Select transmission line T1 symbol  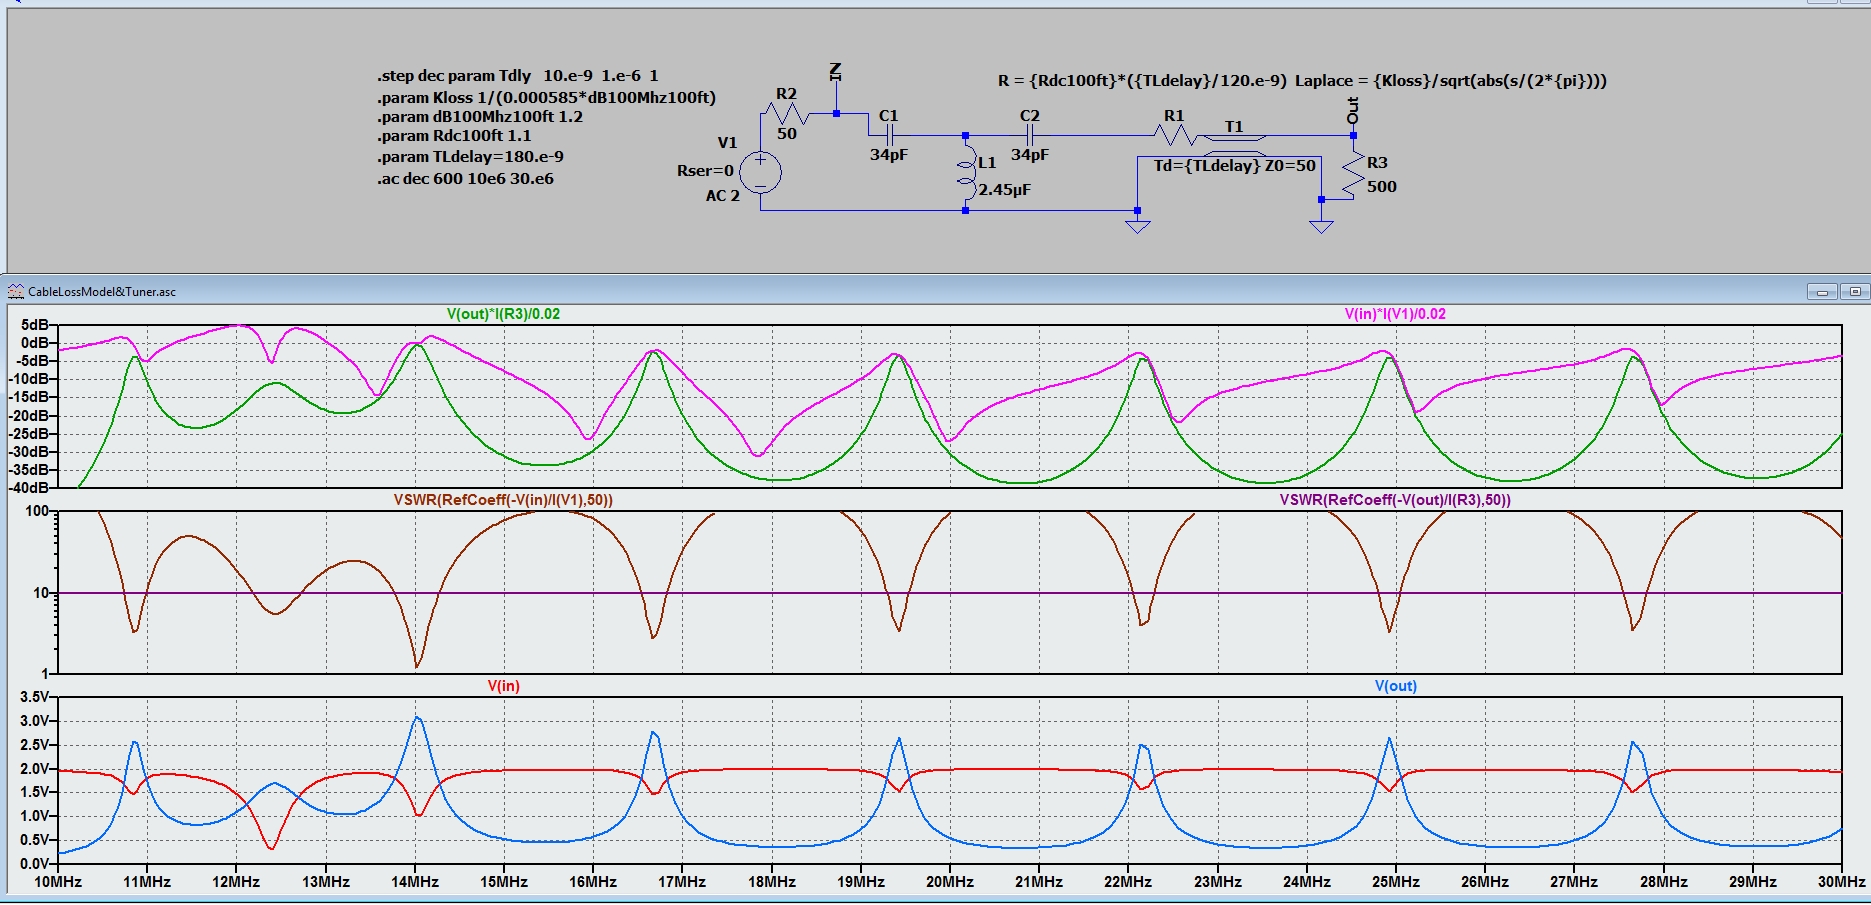point(1235,145)
